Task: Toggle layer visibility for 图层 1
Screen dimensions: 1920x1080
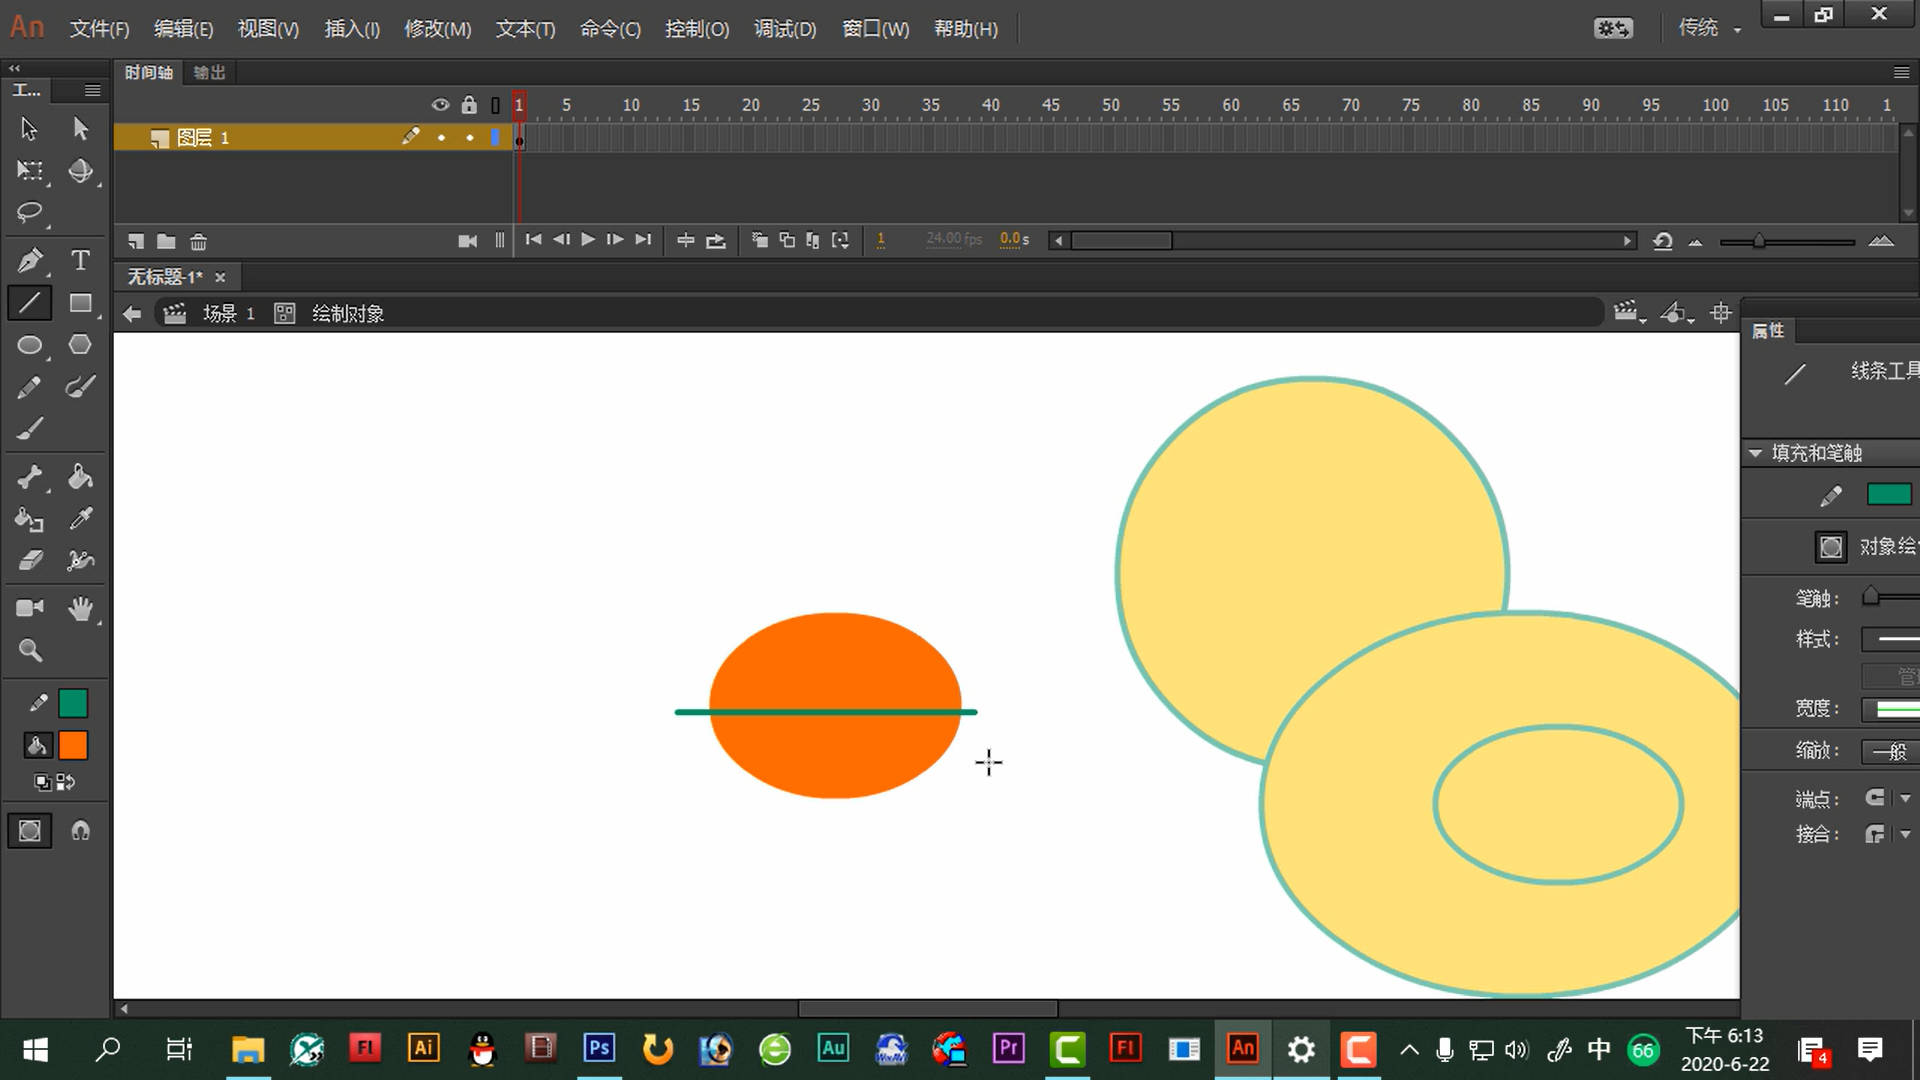Action: 440,137
